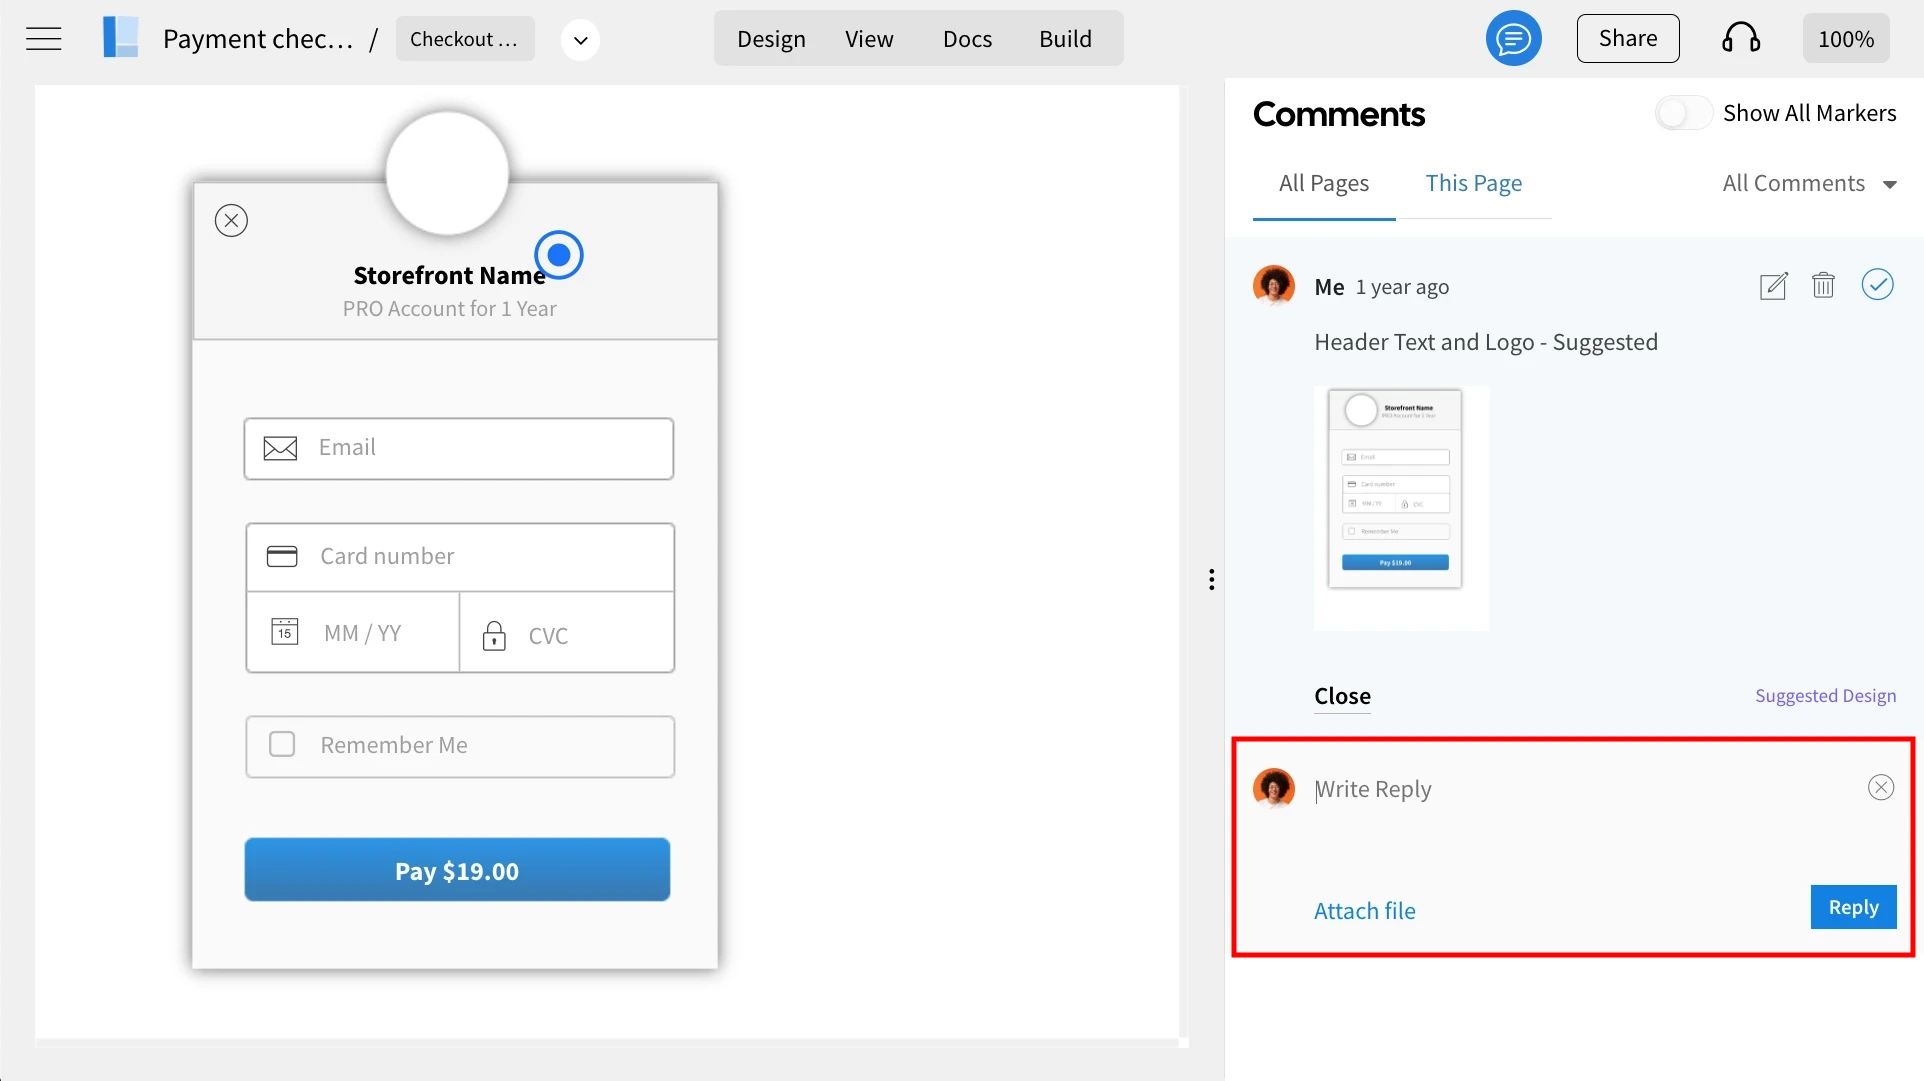Click the Share button
The height and width of the screenshot is (1081, 1924).
pos(1627,39)
